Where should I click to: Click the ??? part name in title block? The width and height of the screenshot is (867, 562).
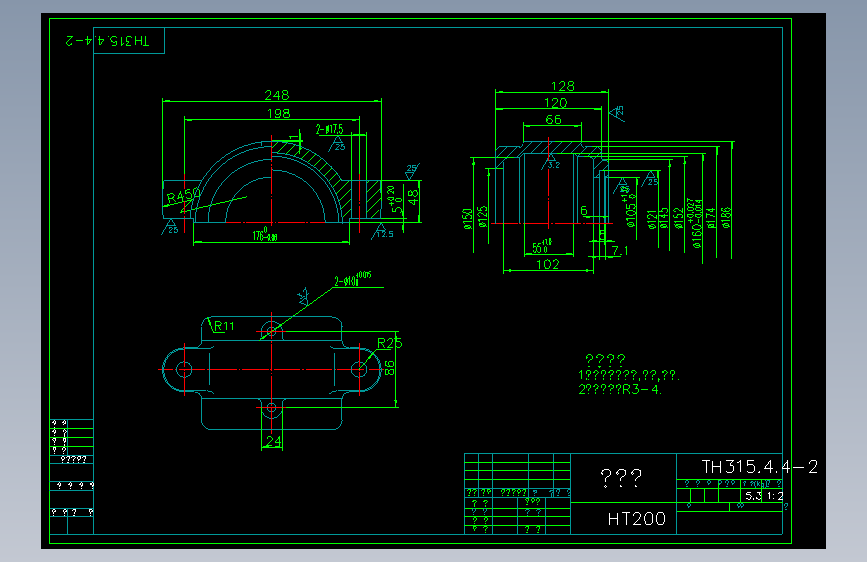click(621, 477)
